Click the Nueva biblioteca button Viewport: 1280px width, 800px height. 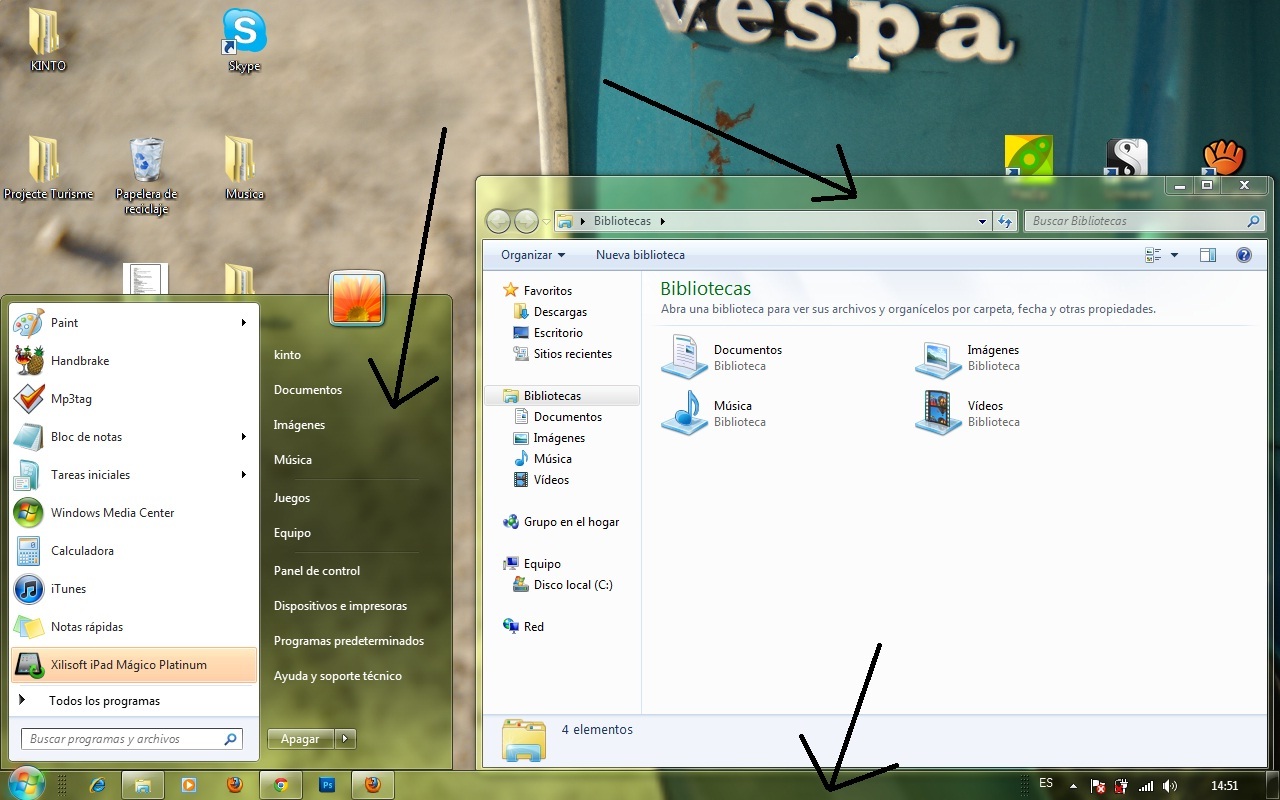coord(640,255)
